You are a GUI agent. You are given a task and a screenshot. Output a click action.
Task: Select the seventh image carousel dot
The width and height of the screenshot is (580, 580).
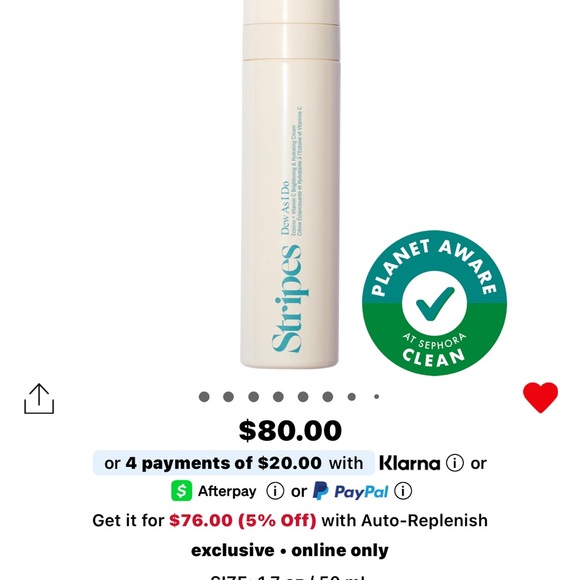(x=352, y=397)
